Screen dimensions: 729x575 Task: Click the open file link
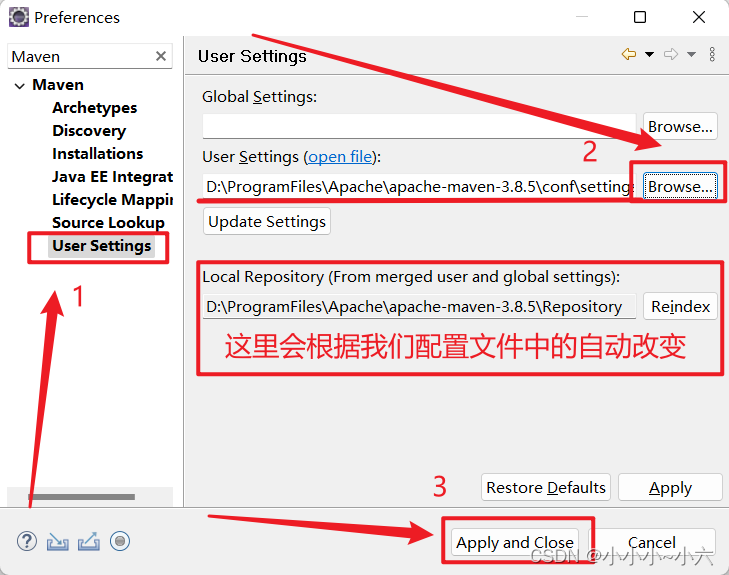(340, 157)
